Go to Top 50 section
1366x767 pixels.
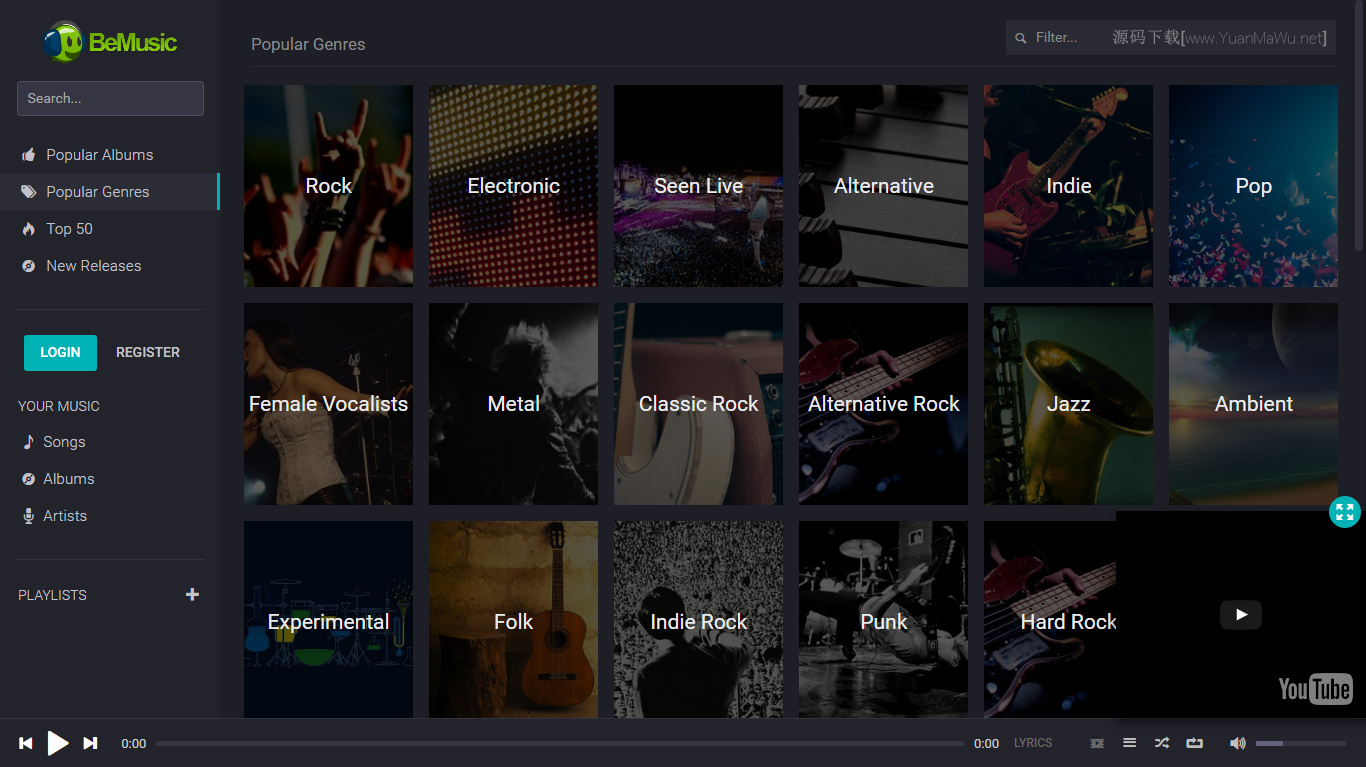click(x=69, y=229)
